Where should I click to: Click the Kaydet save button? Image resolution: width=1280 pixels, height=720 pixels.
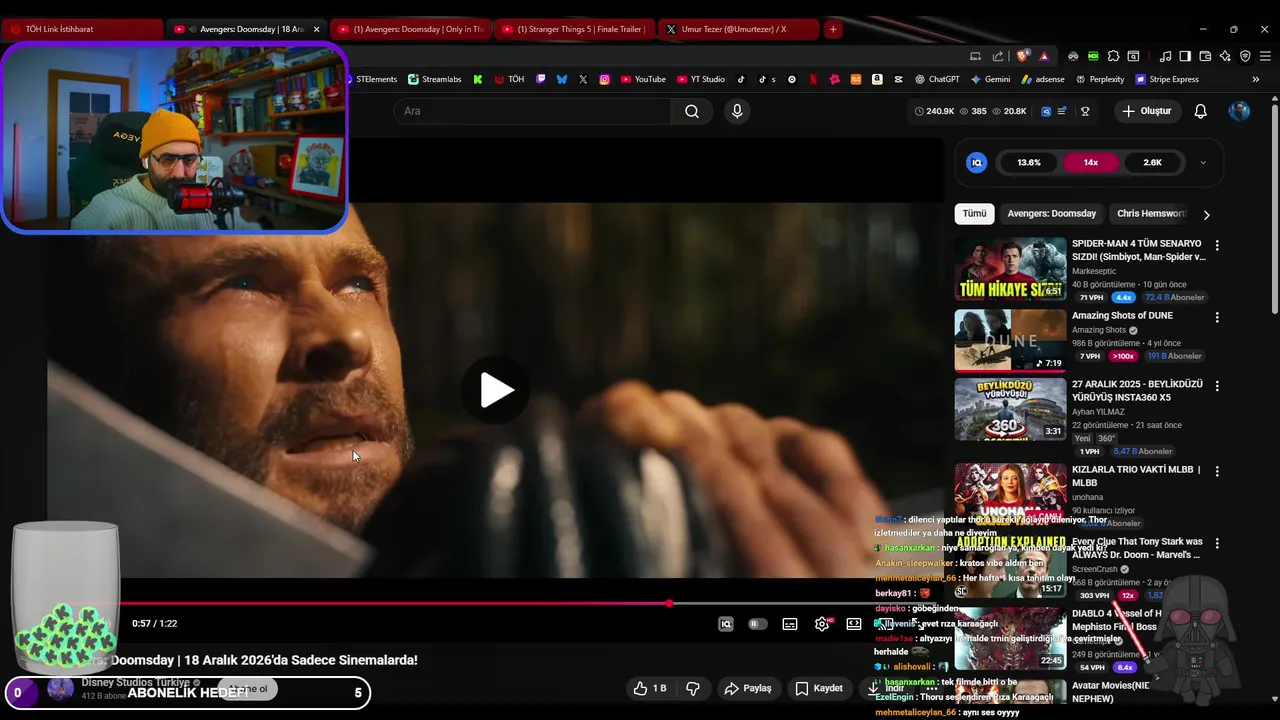(x=819, y=688)
